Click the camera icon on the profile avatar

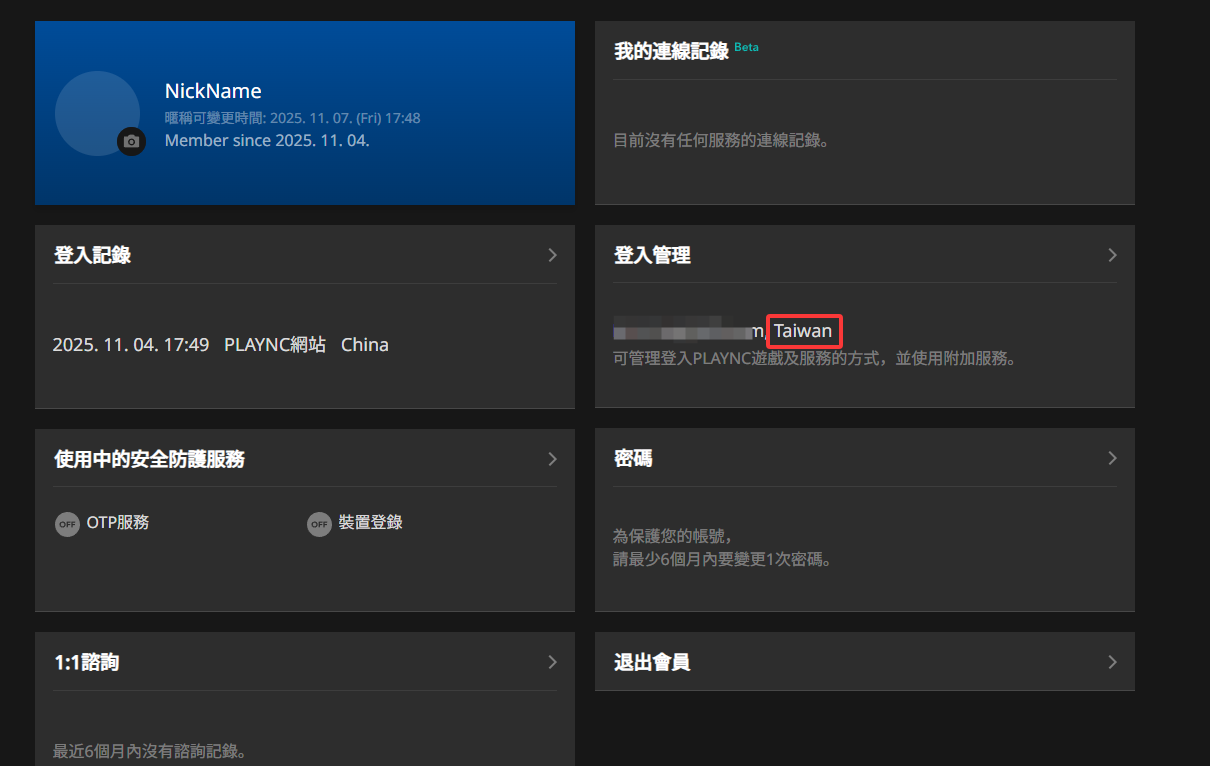(x=131, y=142)
